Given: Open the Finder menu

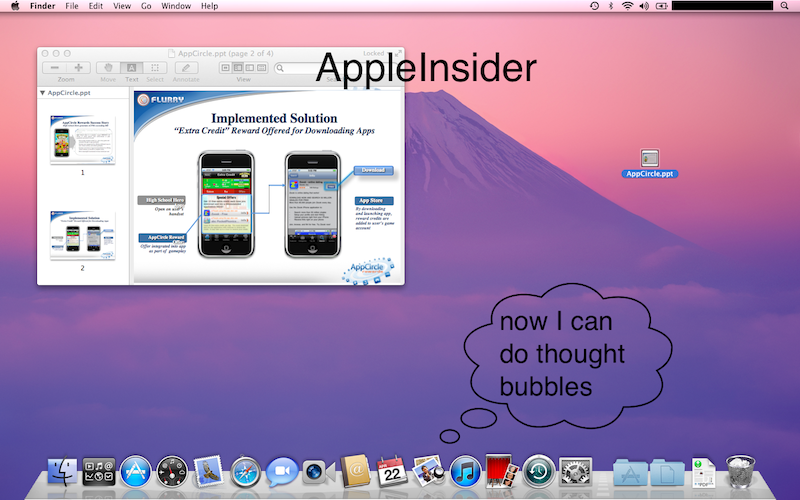Looking at the screenshot, I should click(x=42, y=6).
